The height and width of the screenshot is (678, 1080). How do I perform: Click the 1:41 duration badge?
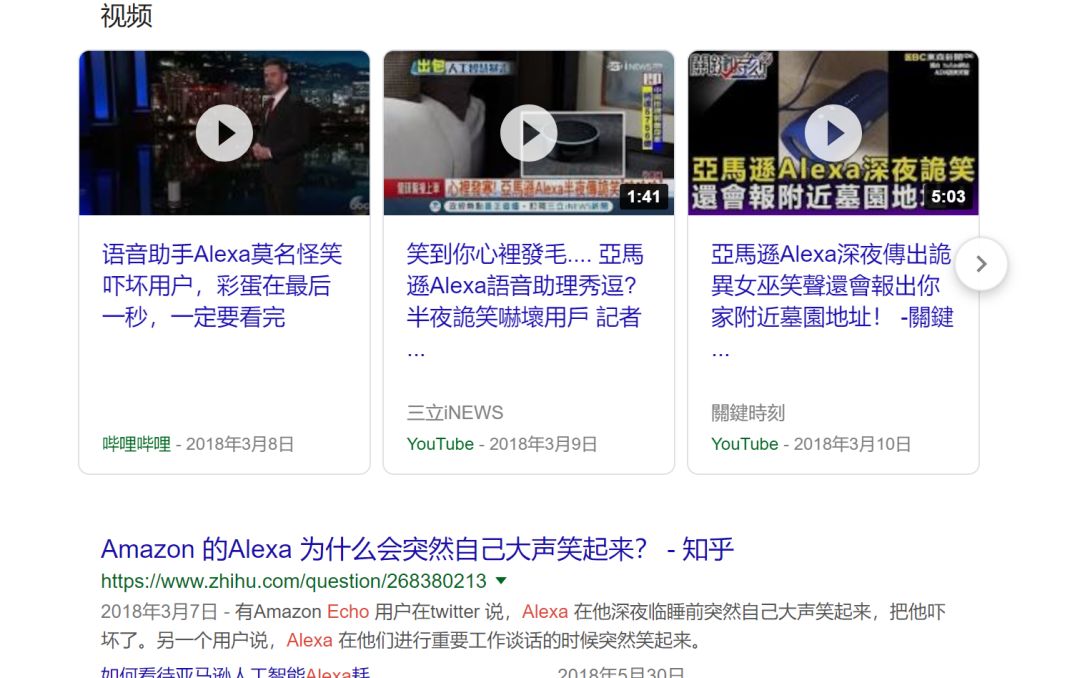point(643,197)
